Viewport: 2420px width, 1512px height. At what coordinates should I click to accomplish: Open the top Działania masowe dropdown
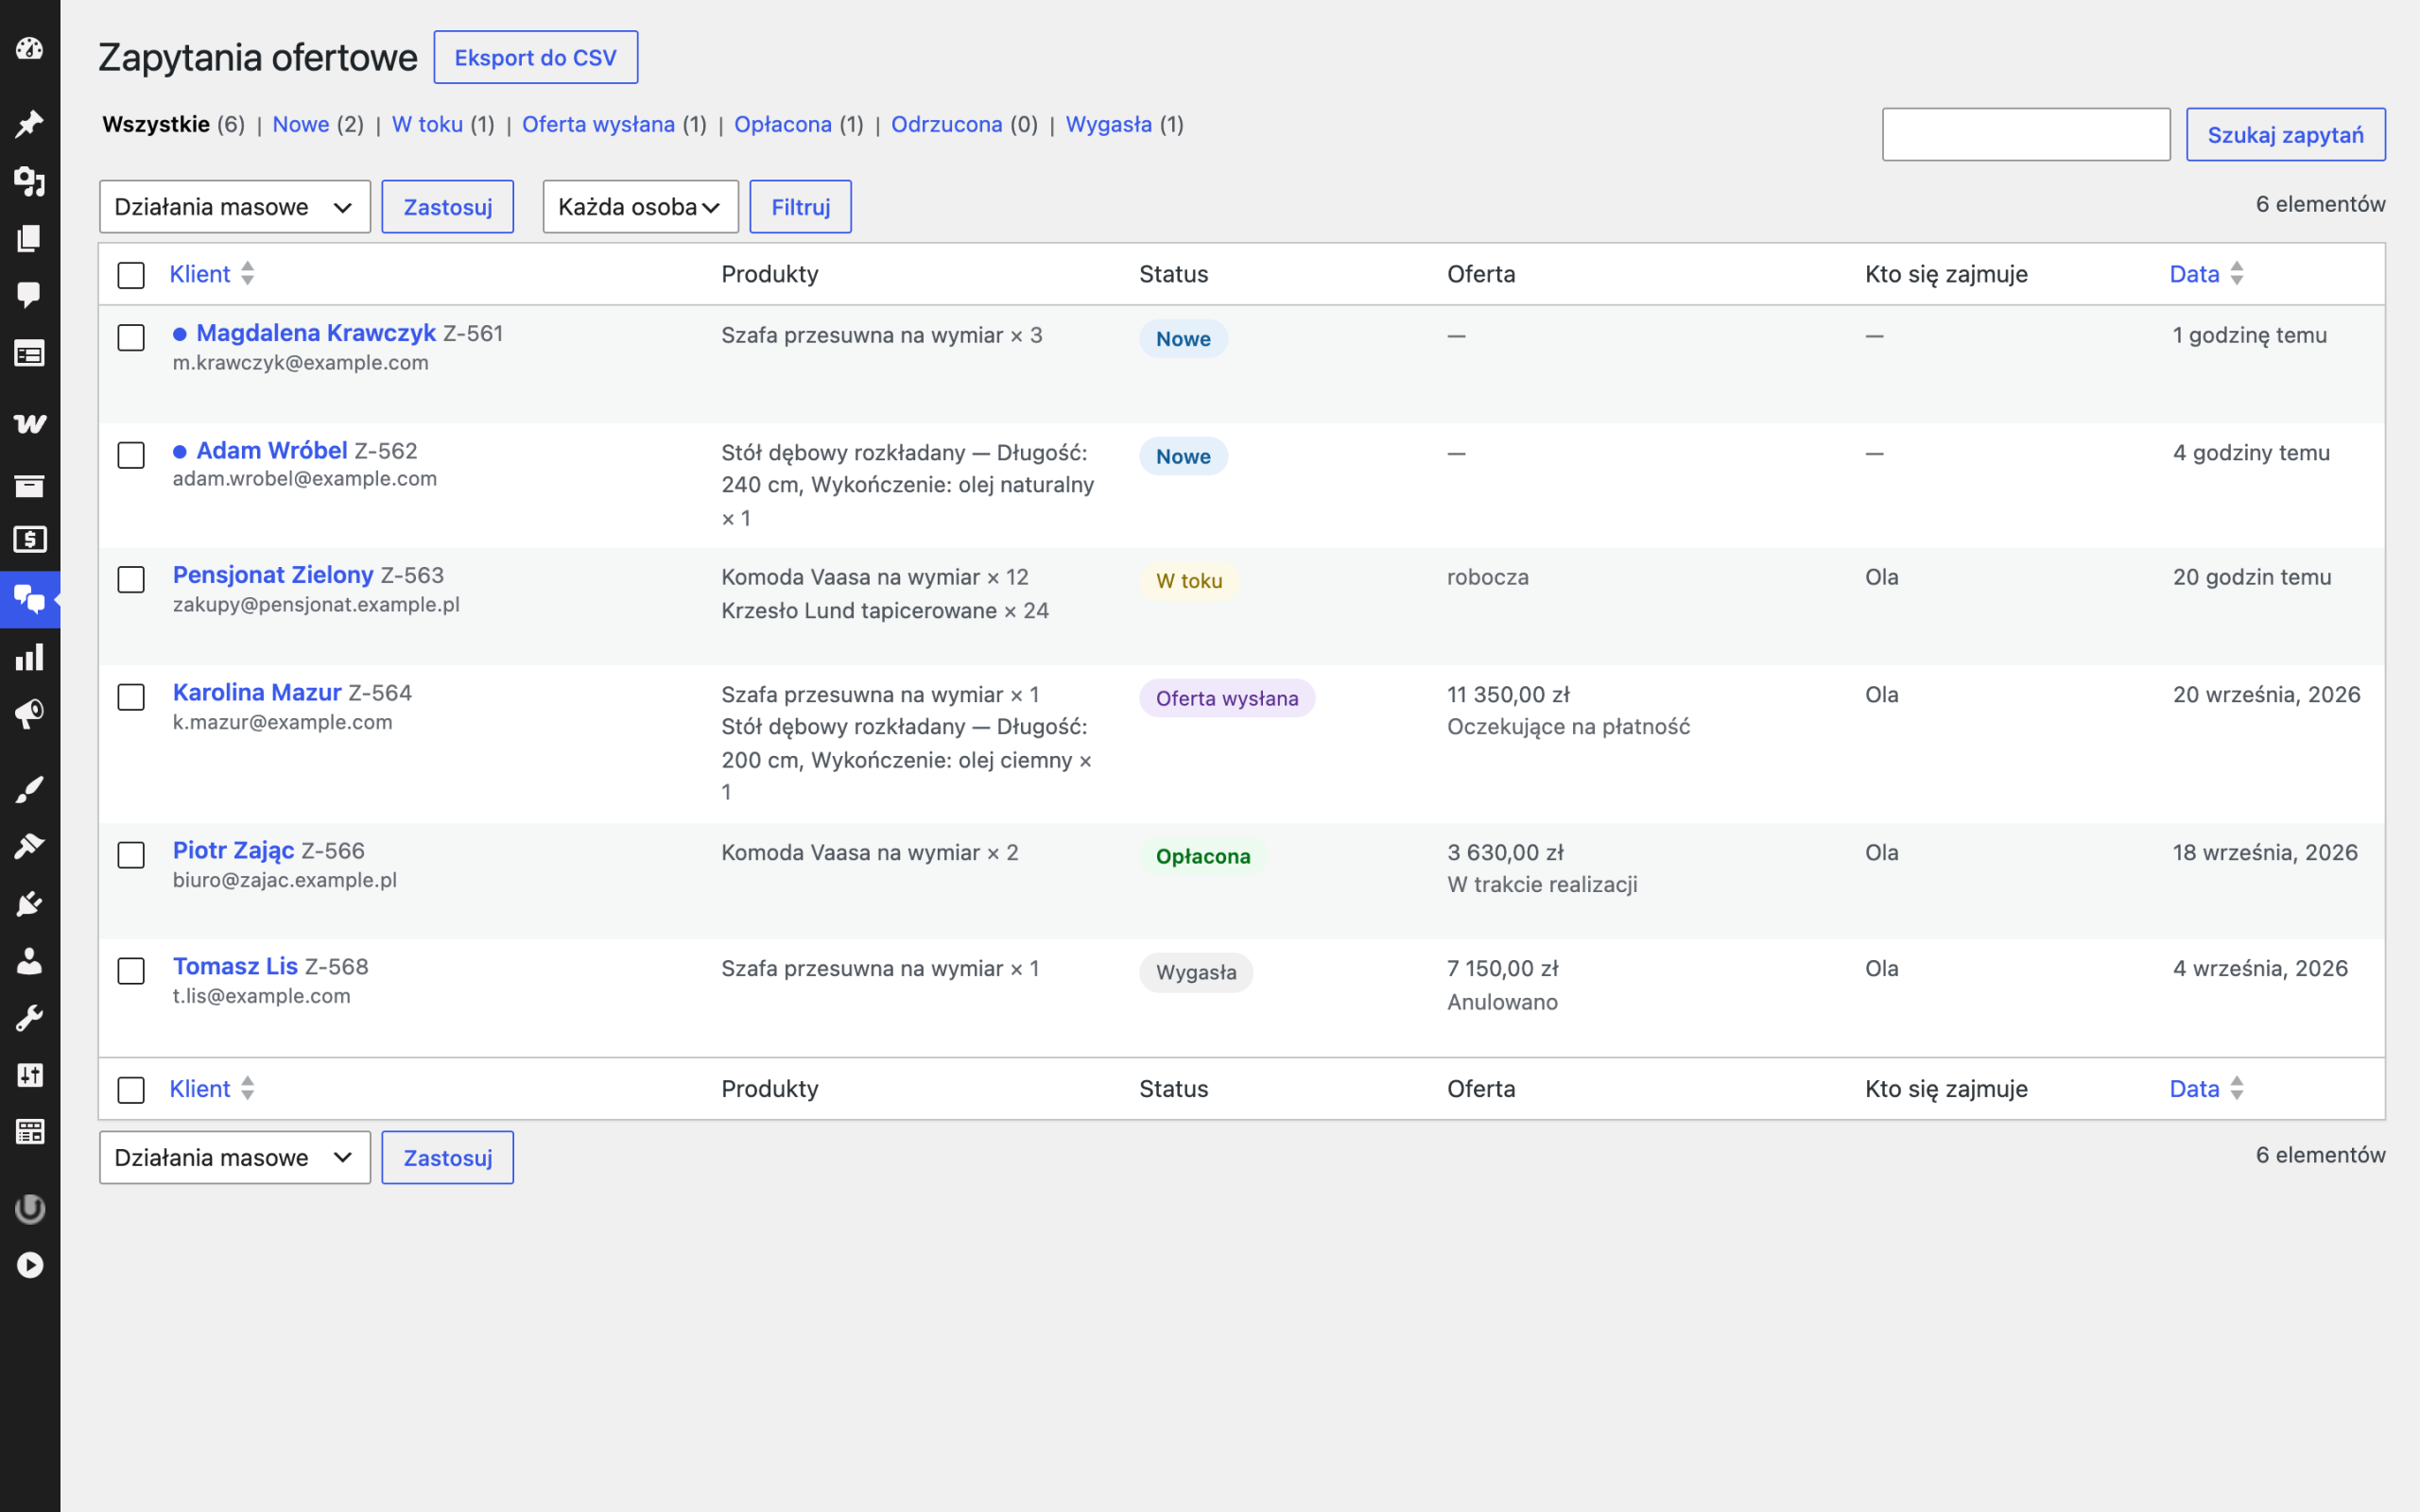235,207
